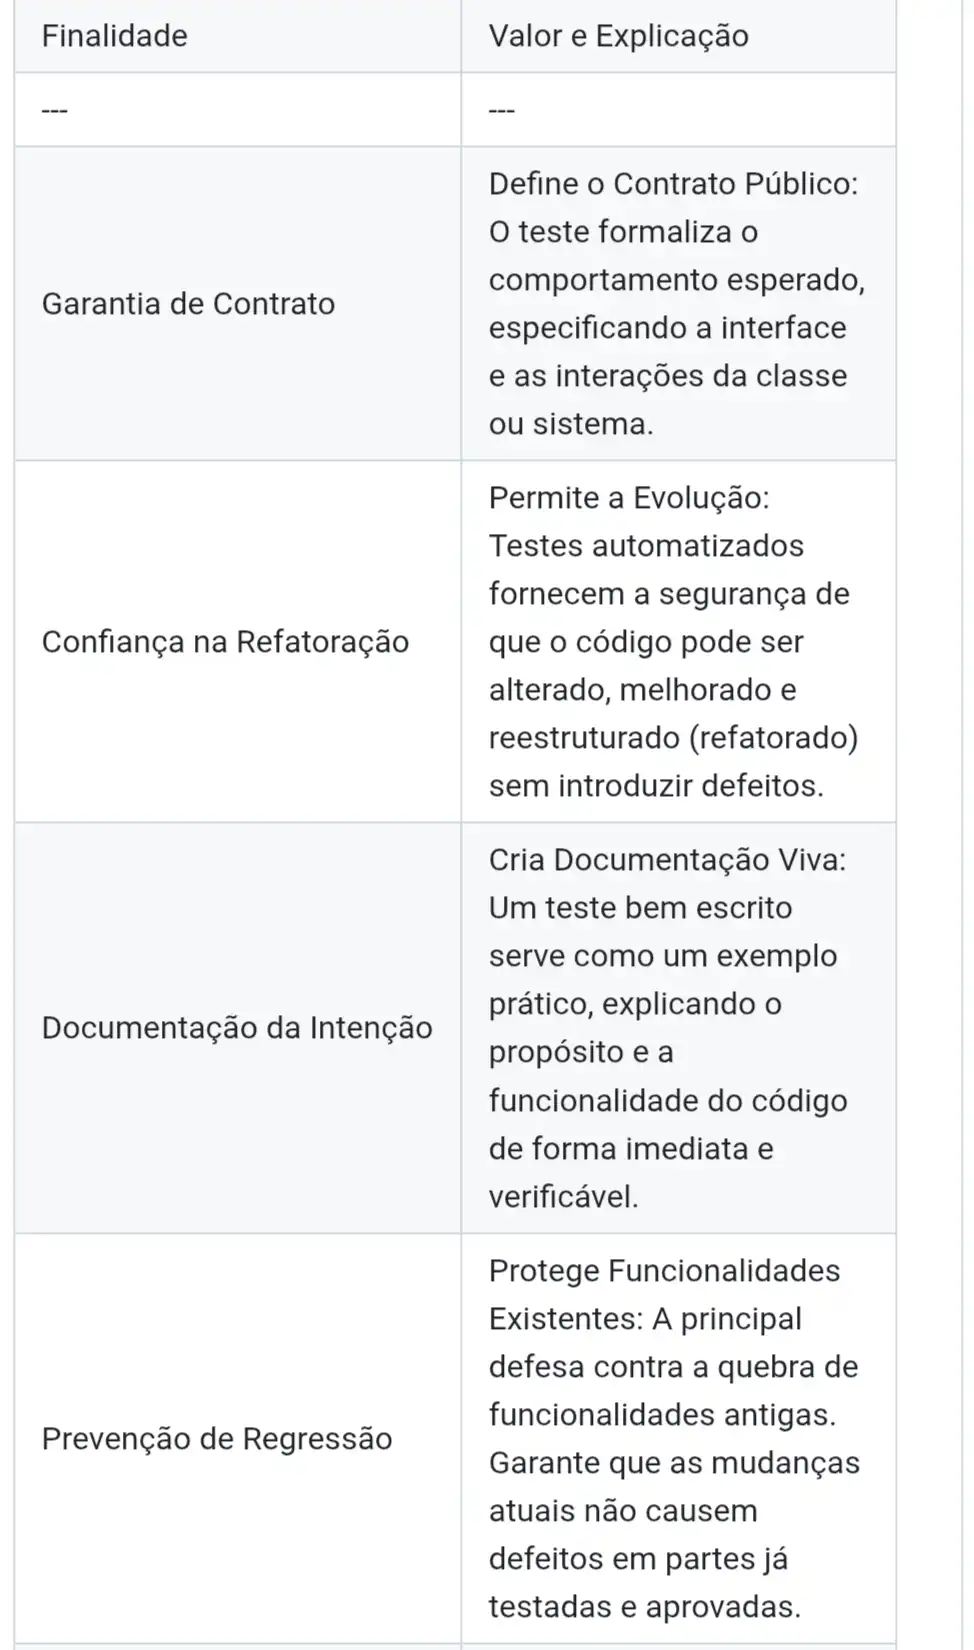Click the "Valor e Explicação" column header
This screenshot has width=974, height=1650.
[618, 36]
